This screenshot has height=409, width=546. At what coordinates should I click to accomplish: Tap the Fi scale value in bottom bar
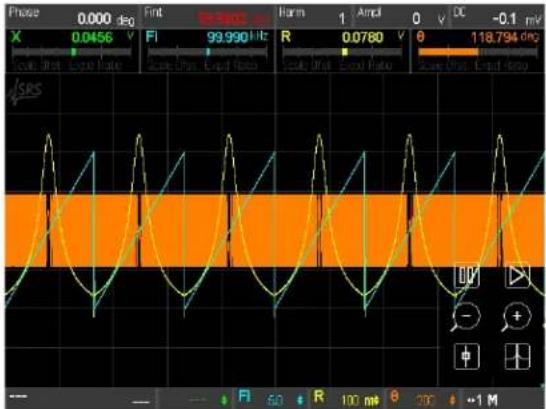(x=274, y=400)
